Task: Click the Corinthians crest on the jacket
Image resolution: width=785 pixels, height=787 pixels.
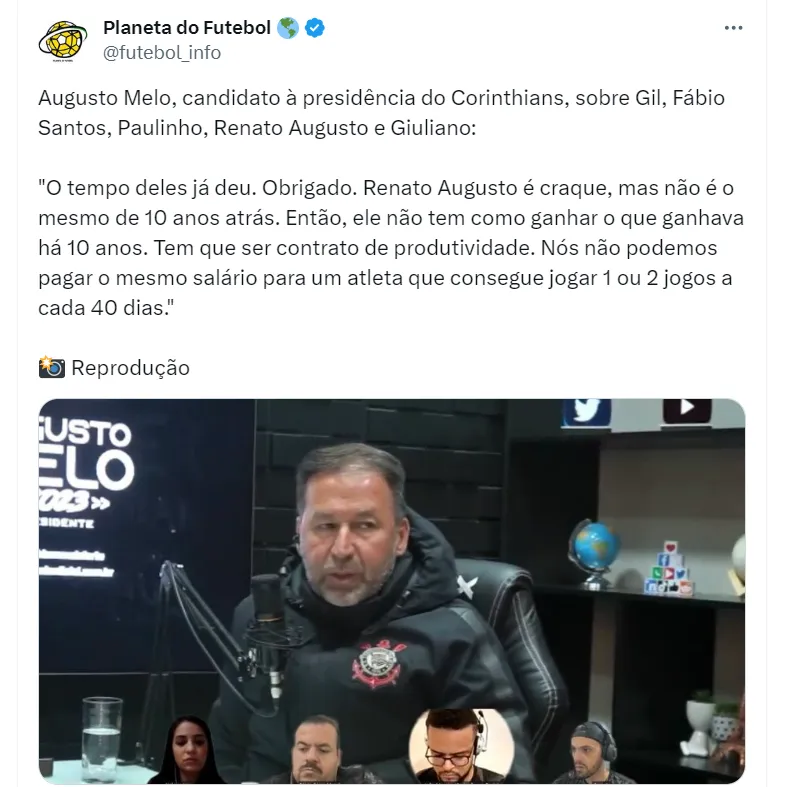Action: pos(377,664)
